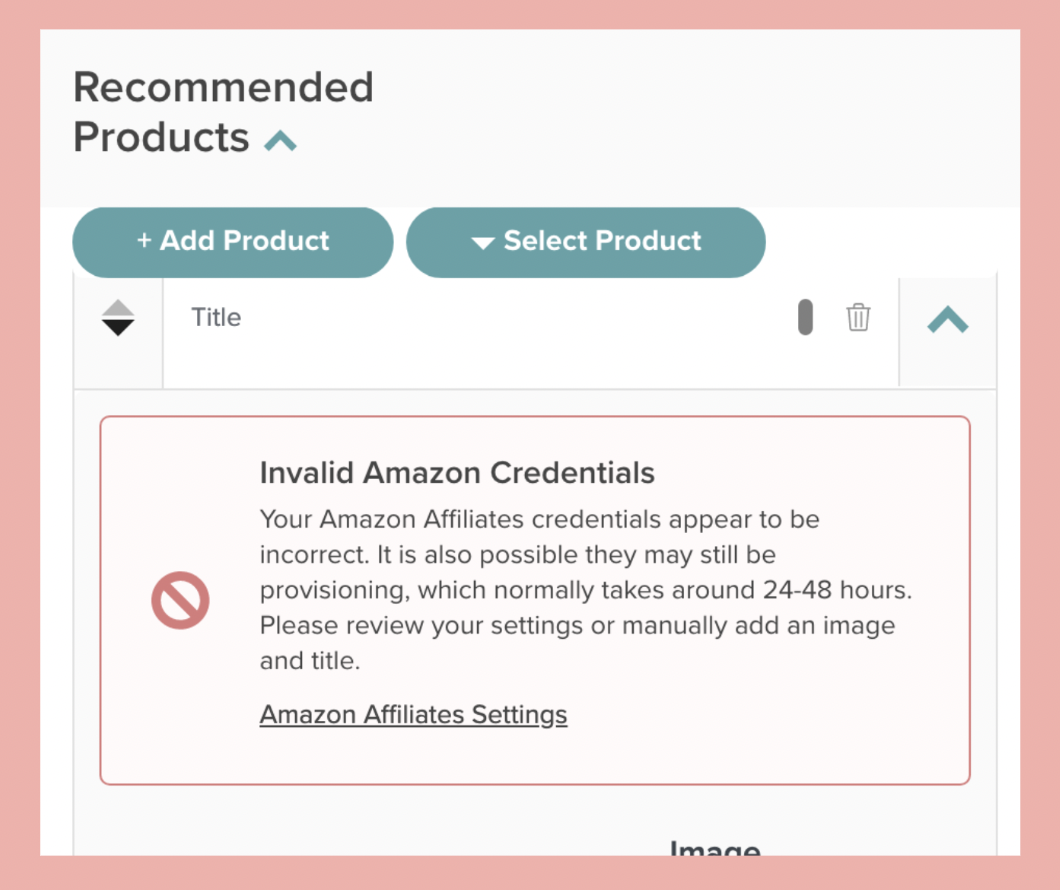Select the upward reorder arrow beside Title
Viewport: 1060px width, 890px height.
pyautogui.click(x=117, y=307)
